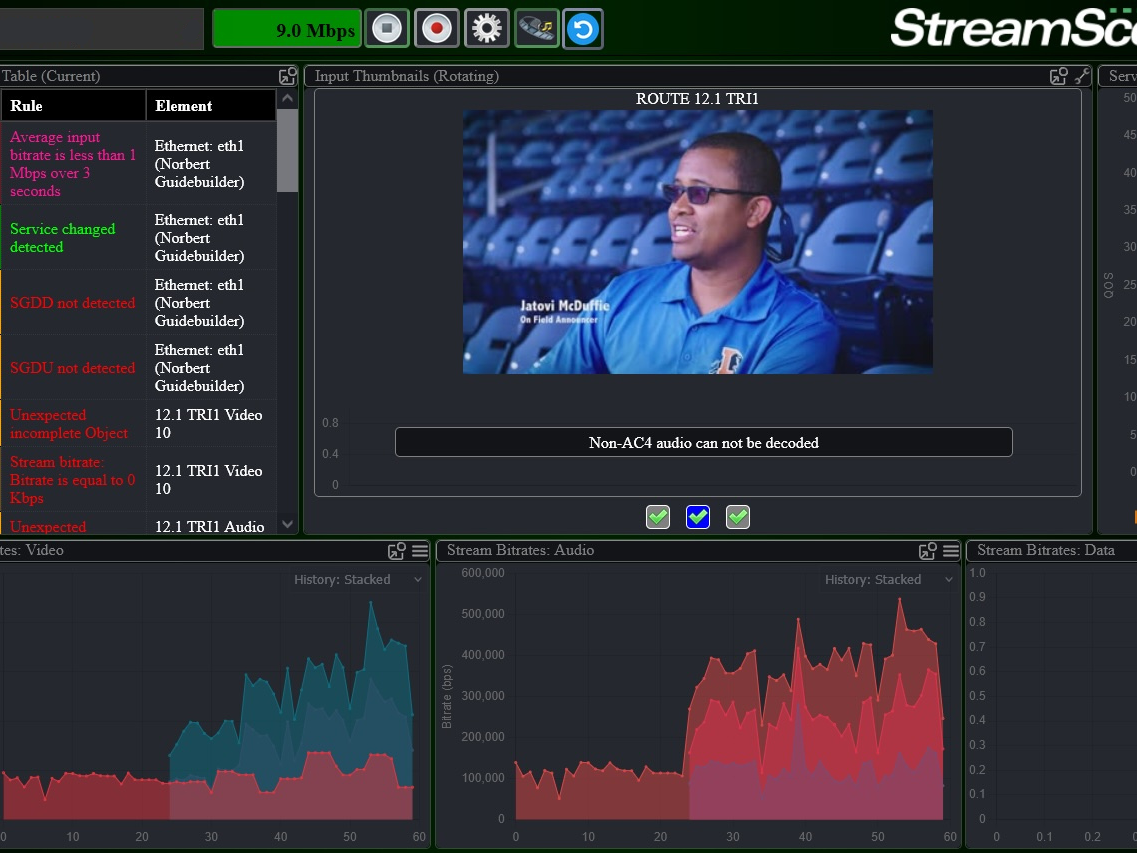Pop out the Table (Current) panel
This screenshot has height=853, width=1137.
tap(288, 76)
